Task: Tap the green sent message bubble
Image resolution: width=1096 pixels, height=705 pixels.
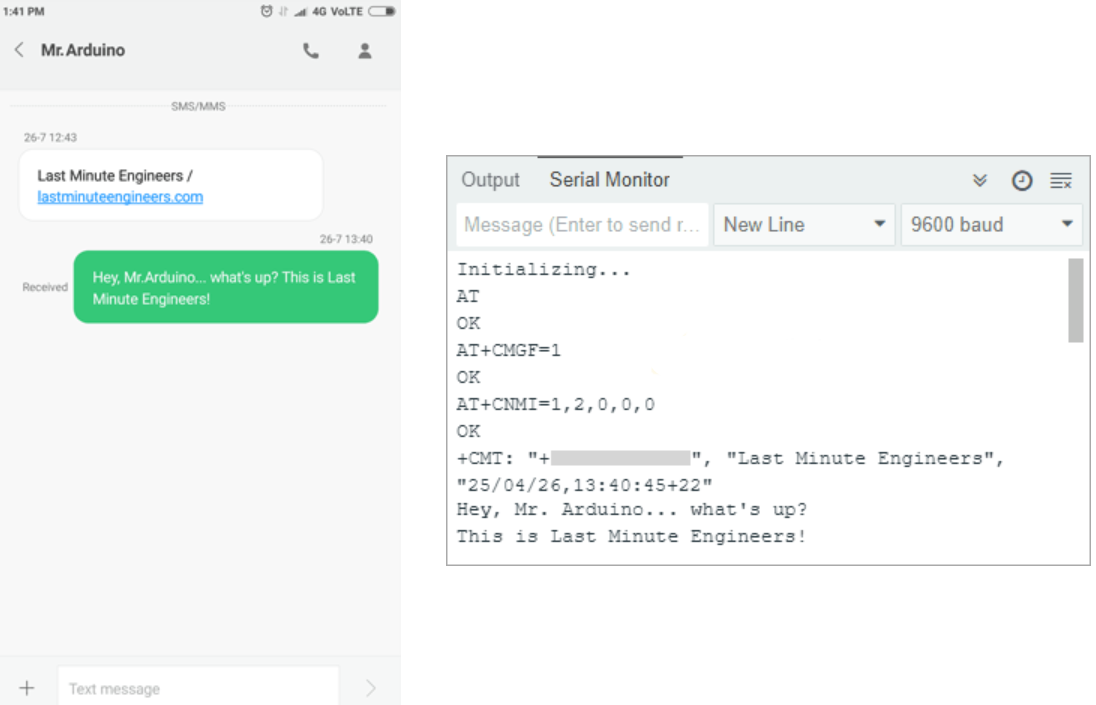Action: (x=225, y=287)
